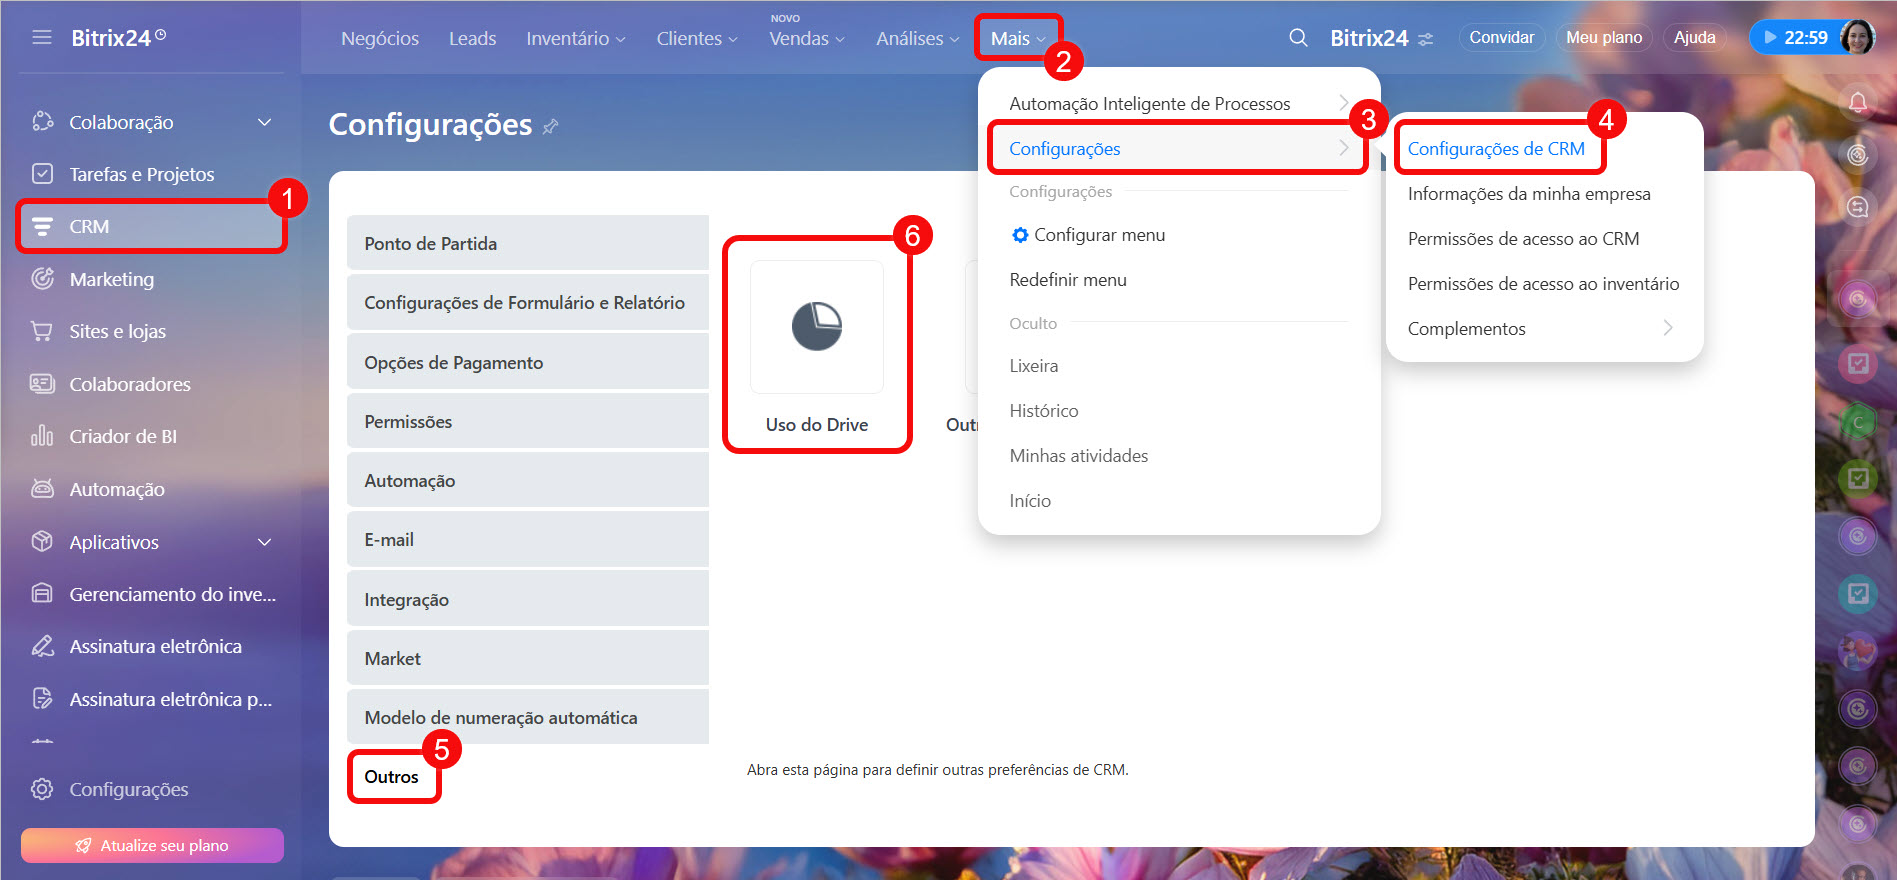The image size is (1897, 880).
Task: Click the Convidar button
Action: (1501, 38)
